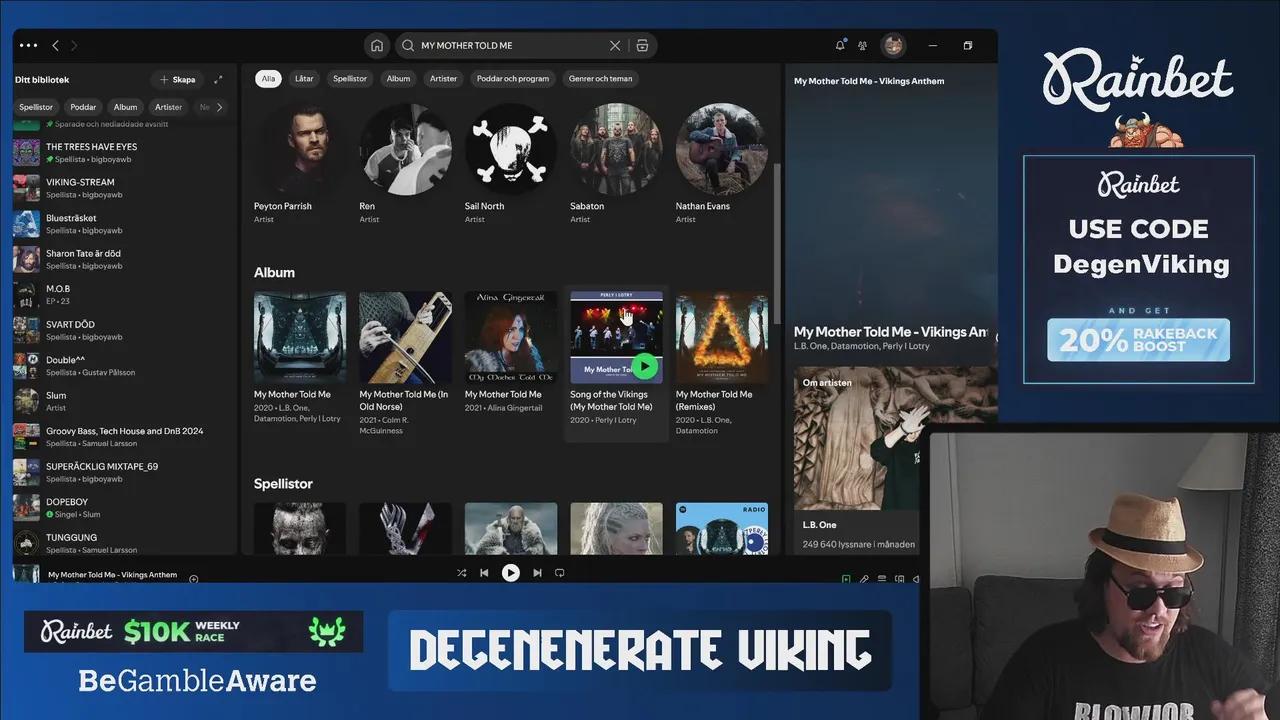Open the Double^^ playlist

125,365
